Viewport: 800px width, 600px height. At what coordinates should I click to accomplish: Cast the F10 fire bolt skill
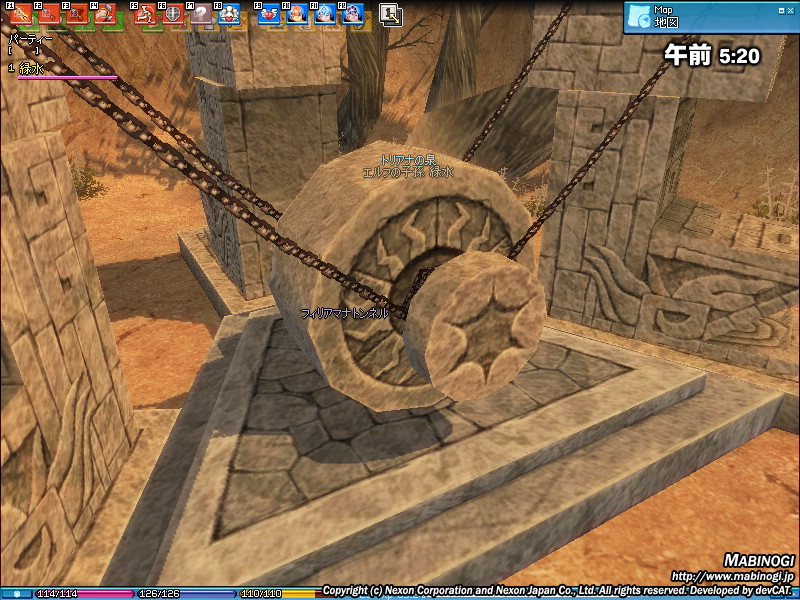coord(296,14)
